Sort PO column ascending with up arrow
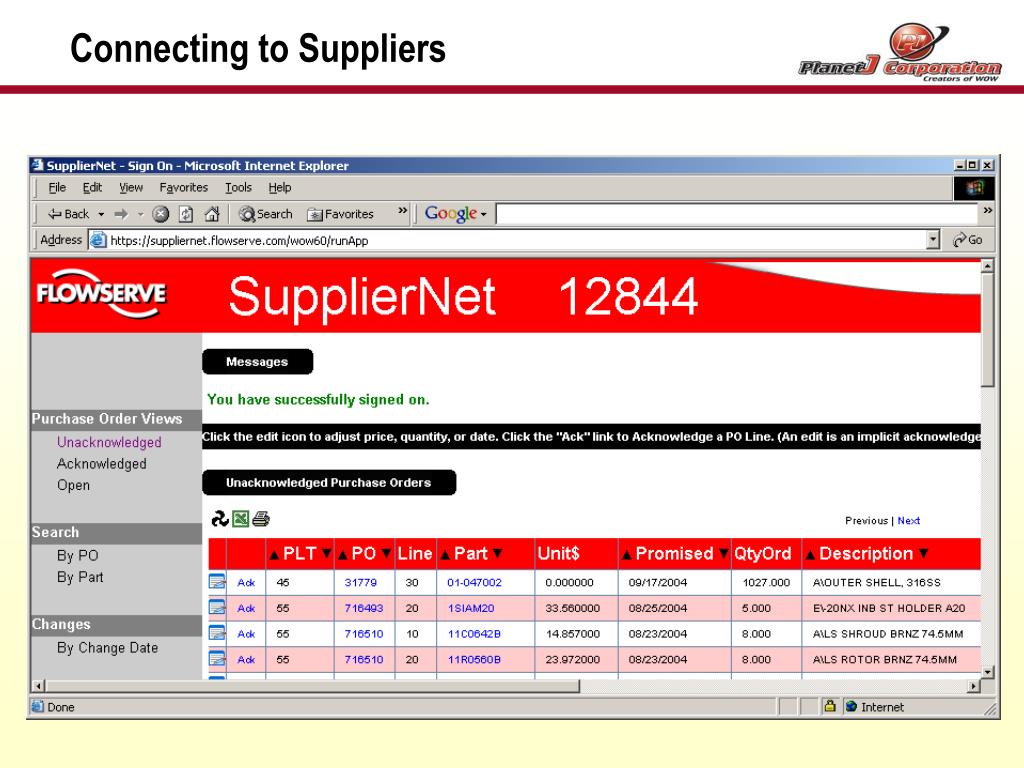Viewport: 1024px width, 768px height. click(x=342, y=554)
